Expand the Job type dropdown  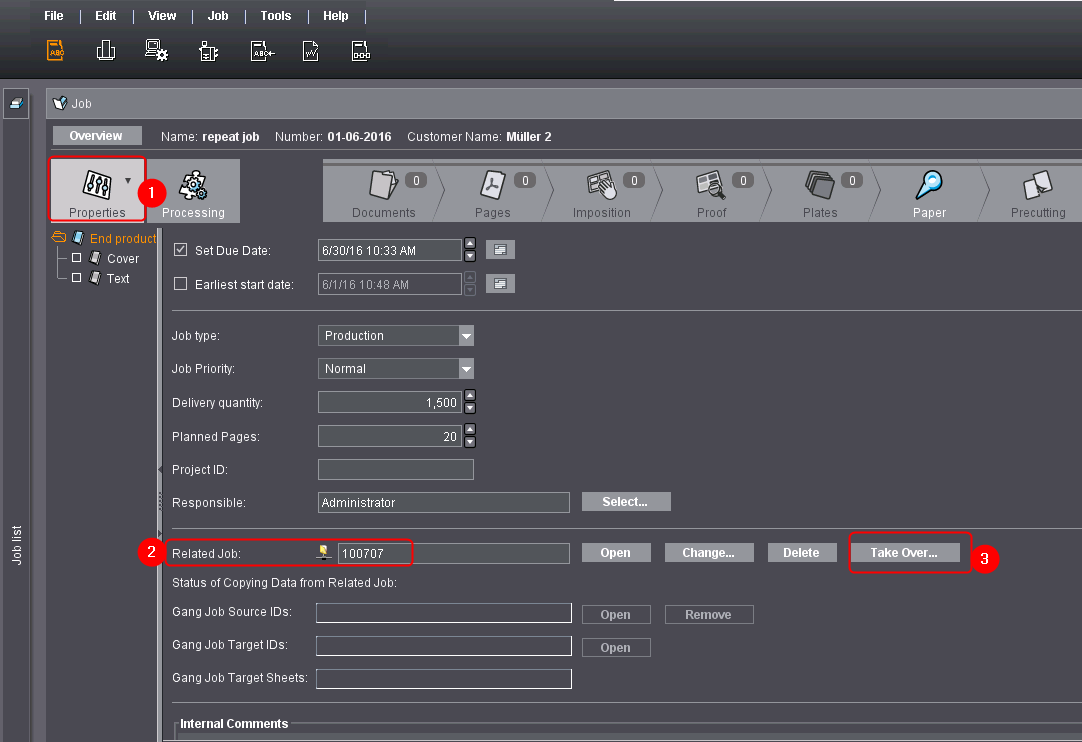tap(466, 336)
